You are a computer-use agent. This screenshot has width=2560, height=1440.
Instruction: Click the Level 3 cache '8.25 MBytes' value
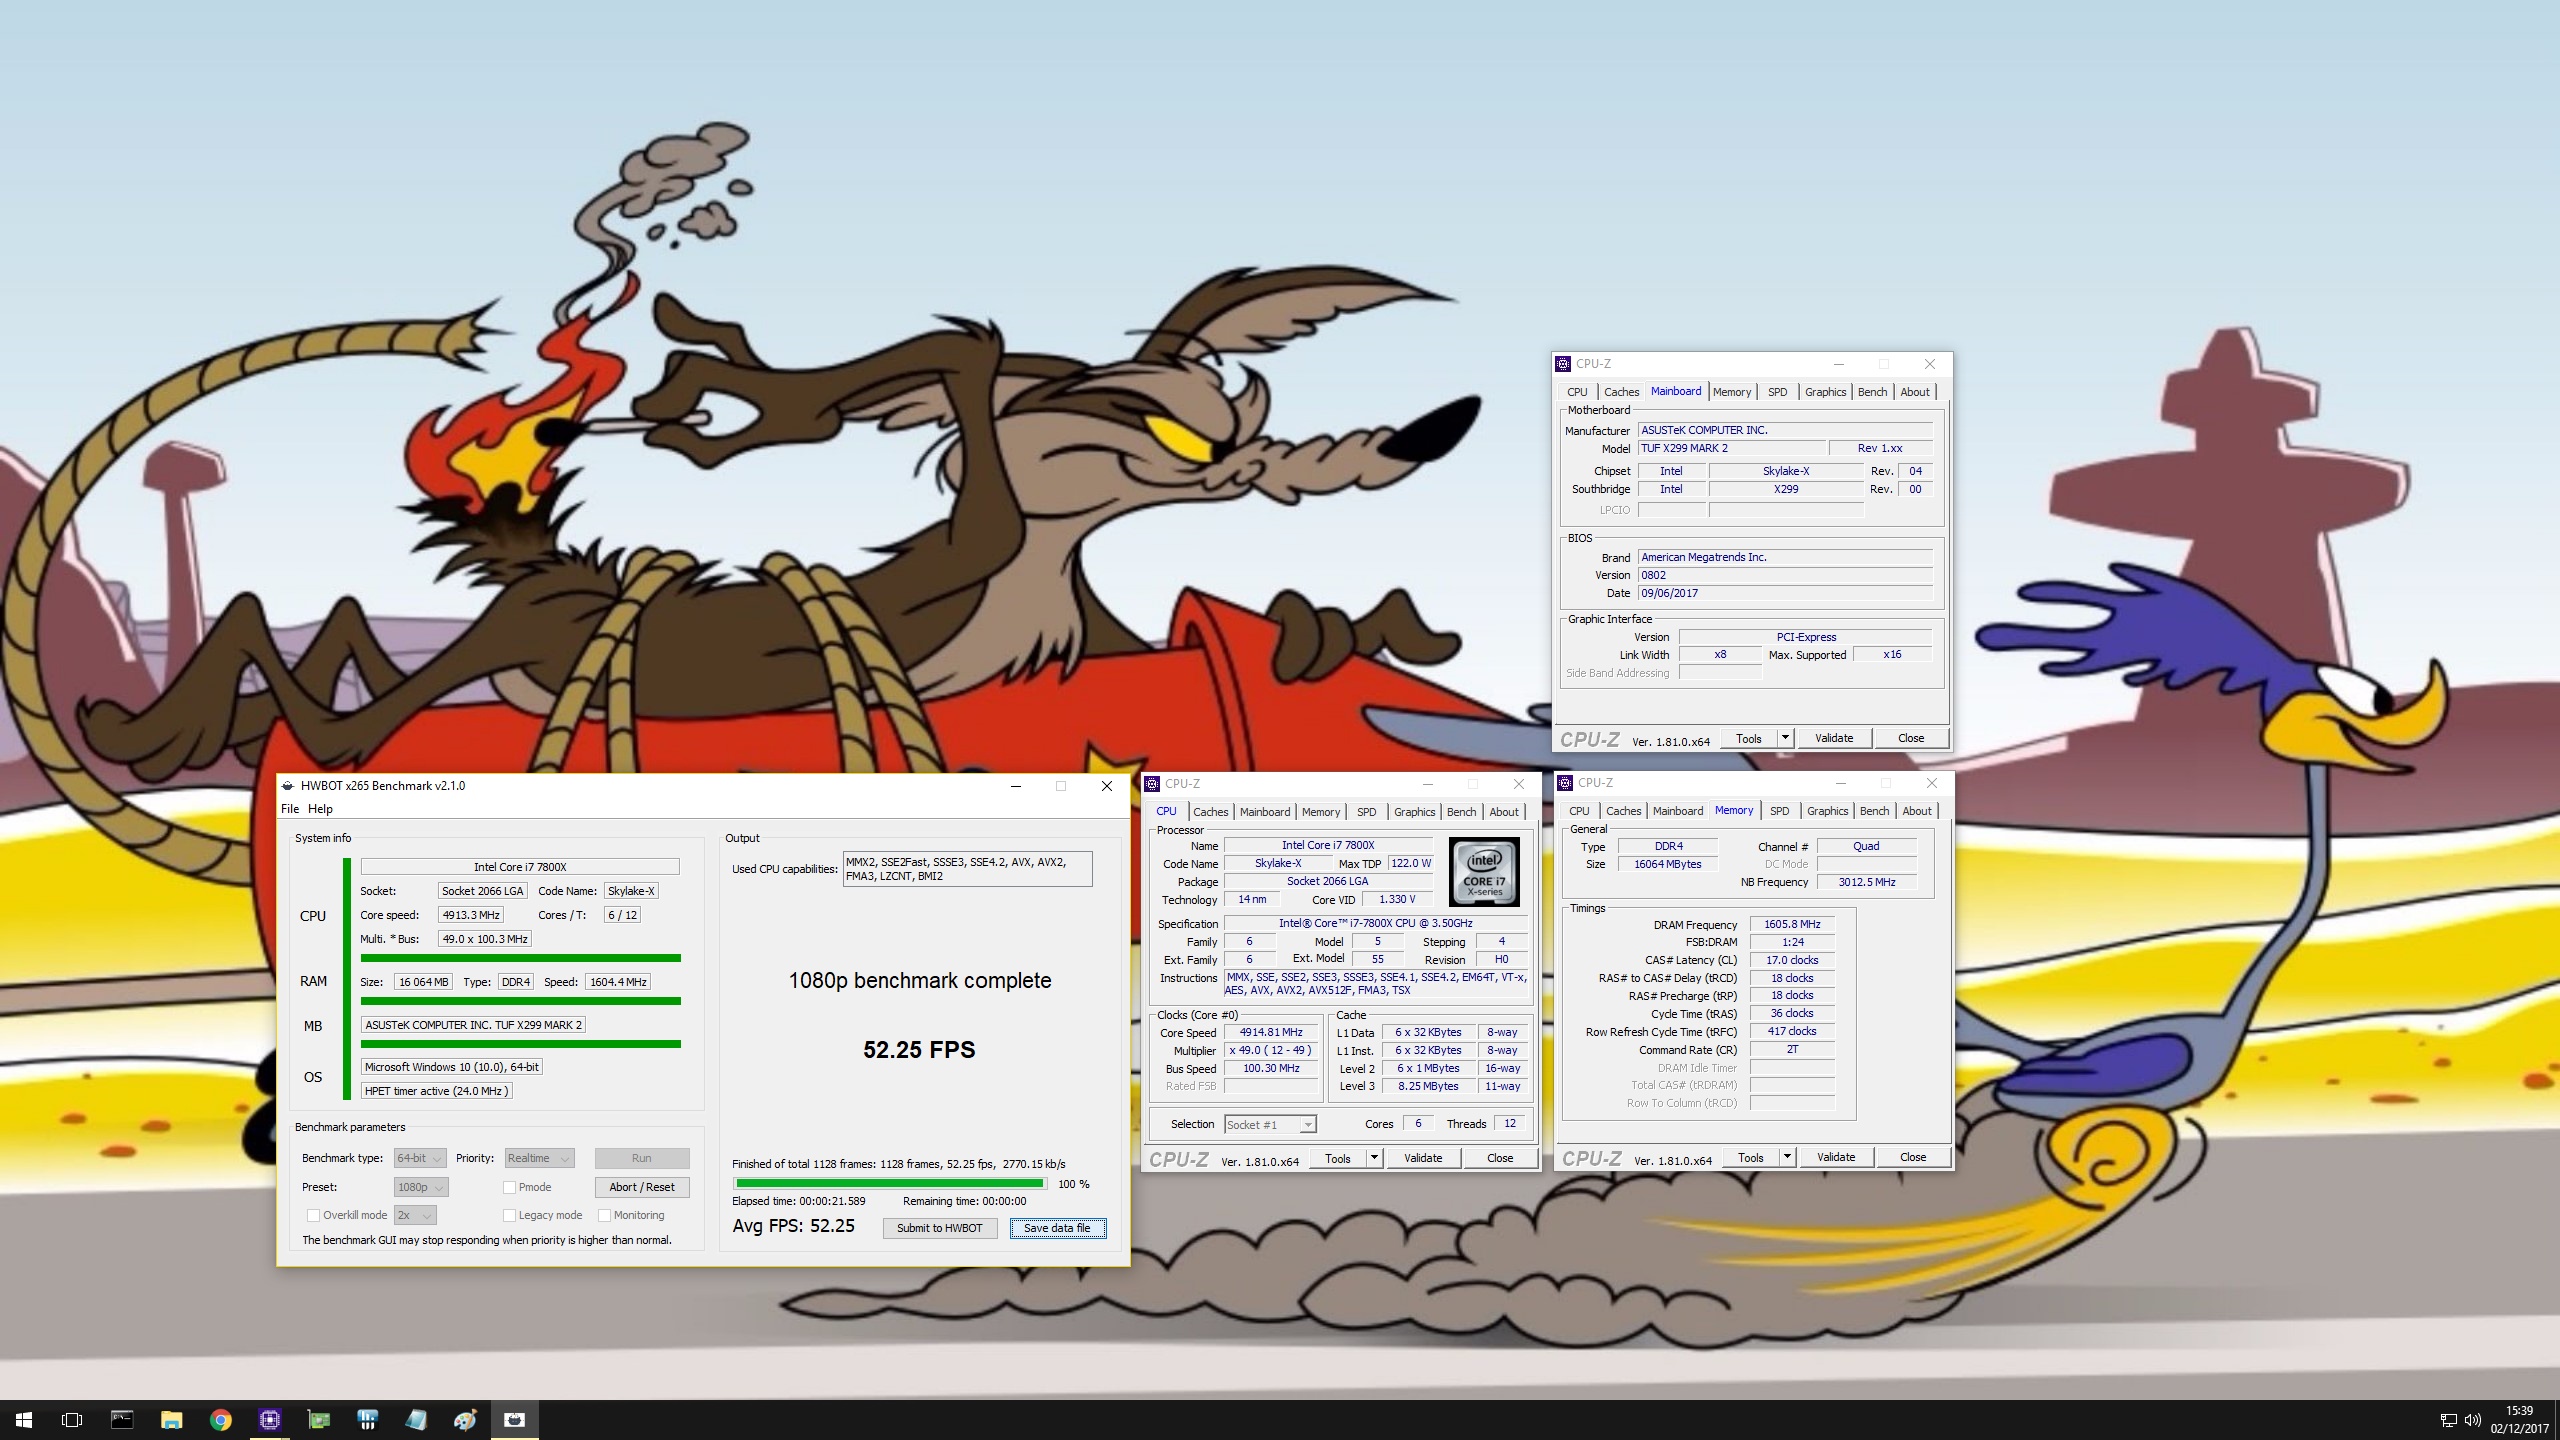1428,1086
